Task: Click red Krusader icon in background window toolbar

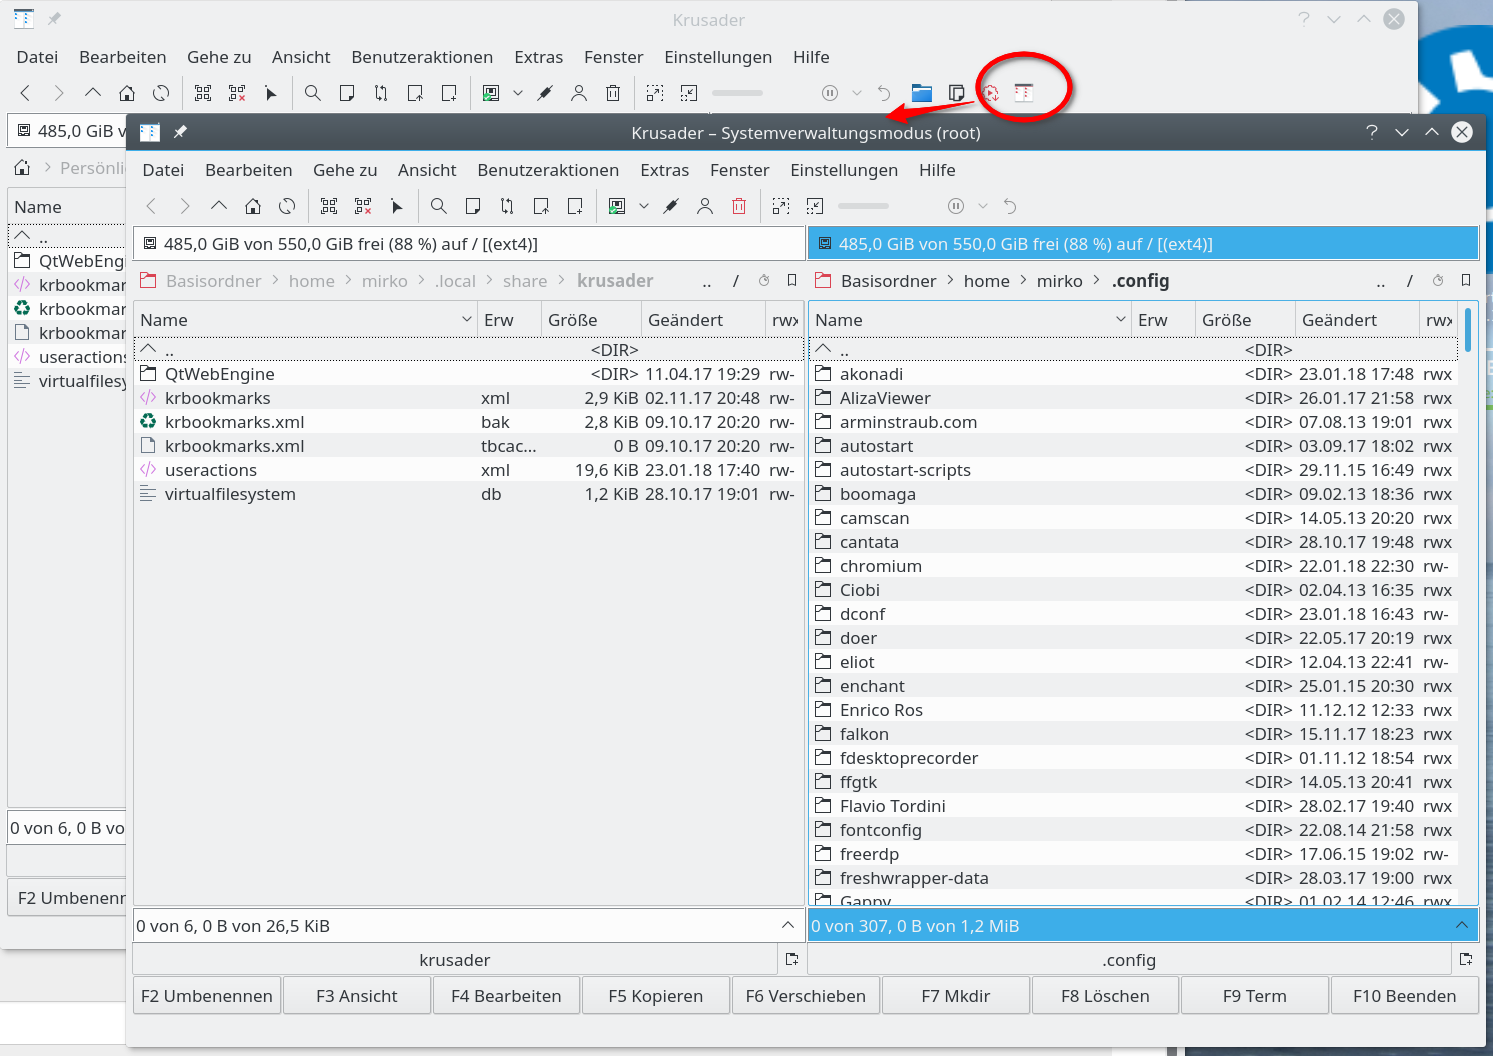Action: 1023,93
